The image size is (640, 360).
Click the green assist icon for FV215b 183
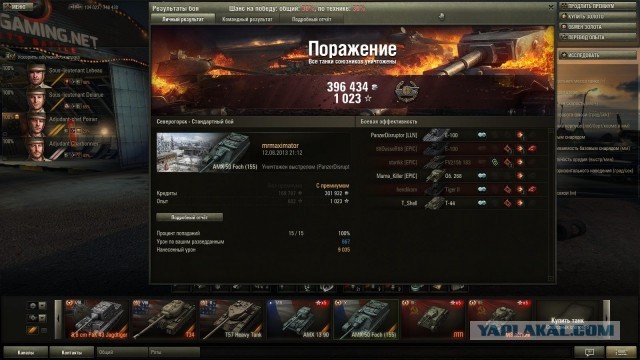(x=495, y=162)
